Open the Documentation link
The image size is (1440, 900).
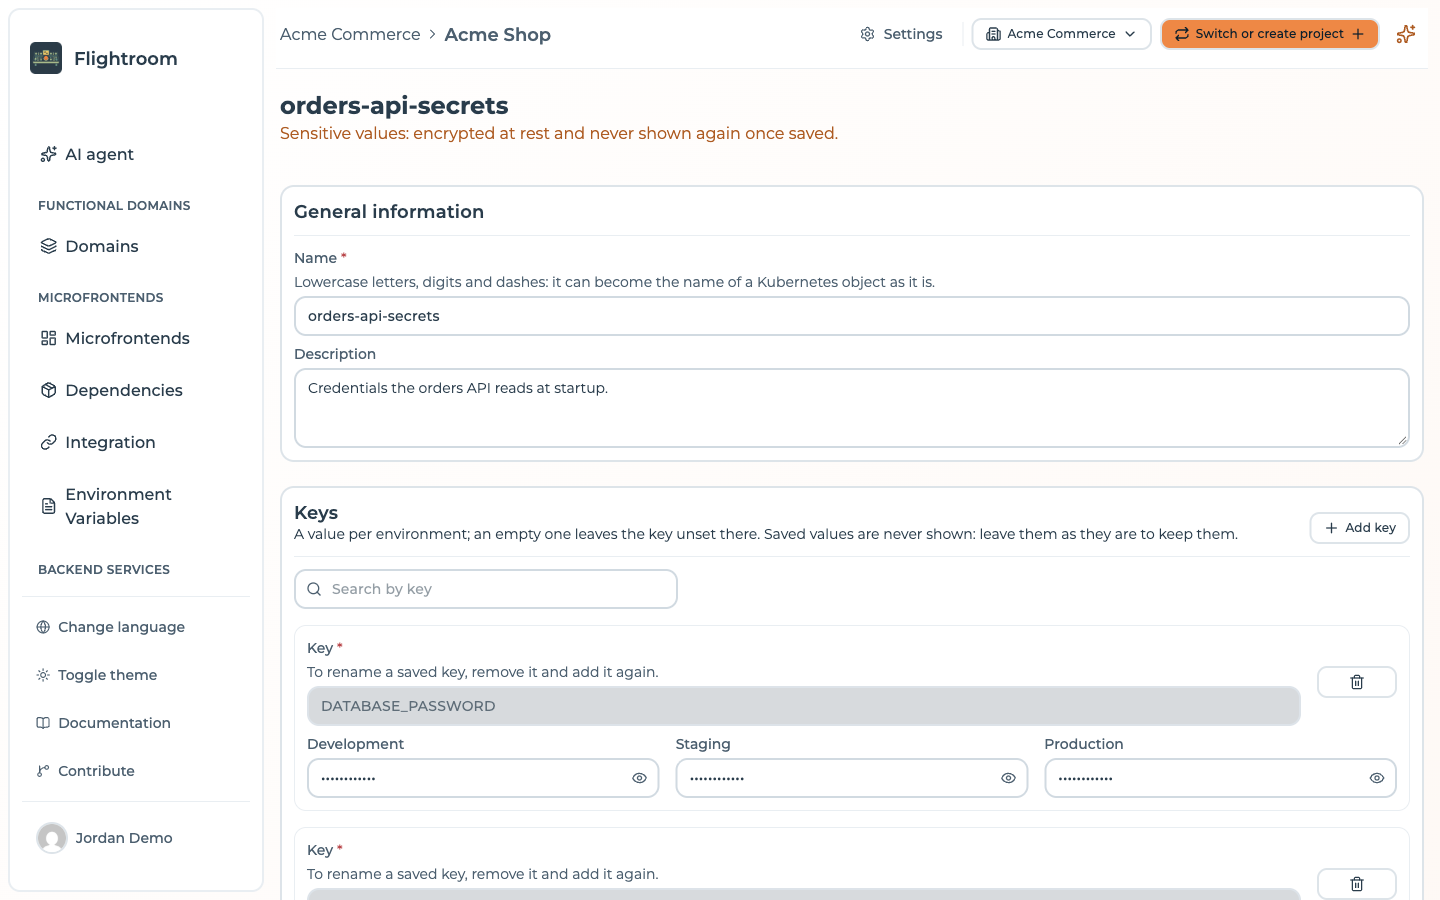pyautogui.click(x=104, y=723)
